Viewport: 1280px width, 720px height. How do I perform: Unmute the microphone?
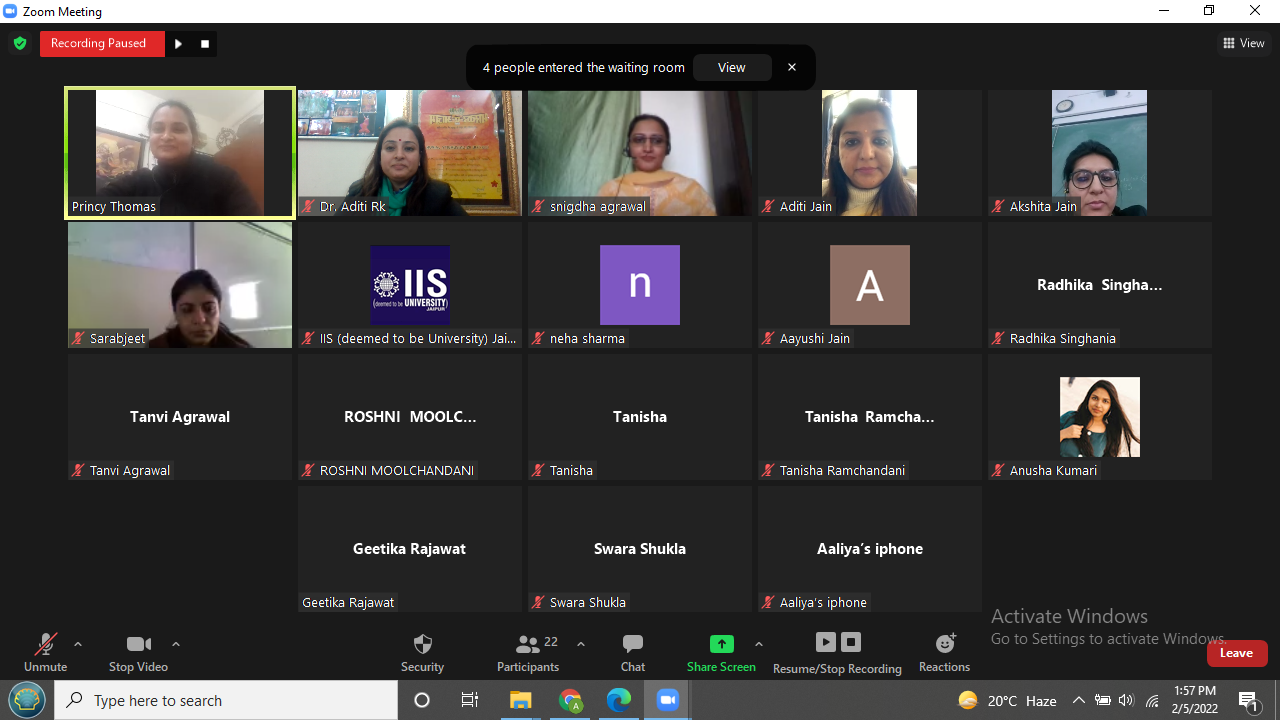[x=45, y=652]
